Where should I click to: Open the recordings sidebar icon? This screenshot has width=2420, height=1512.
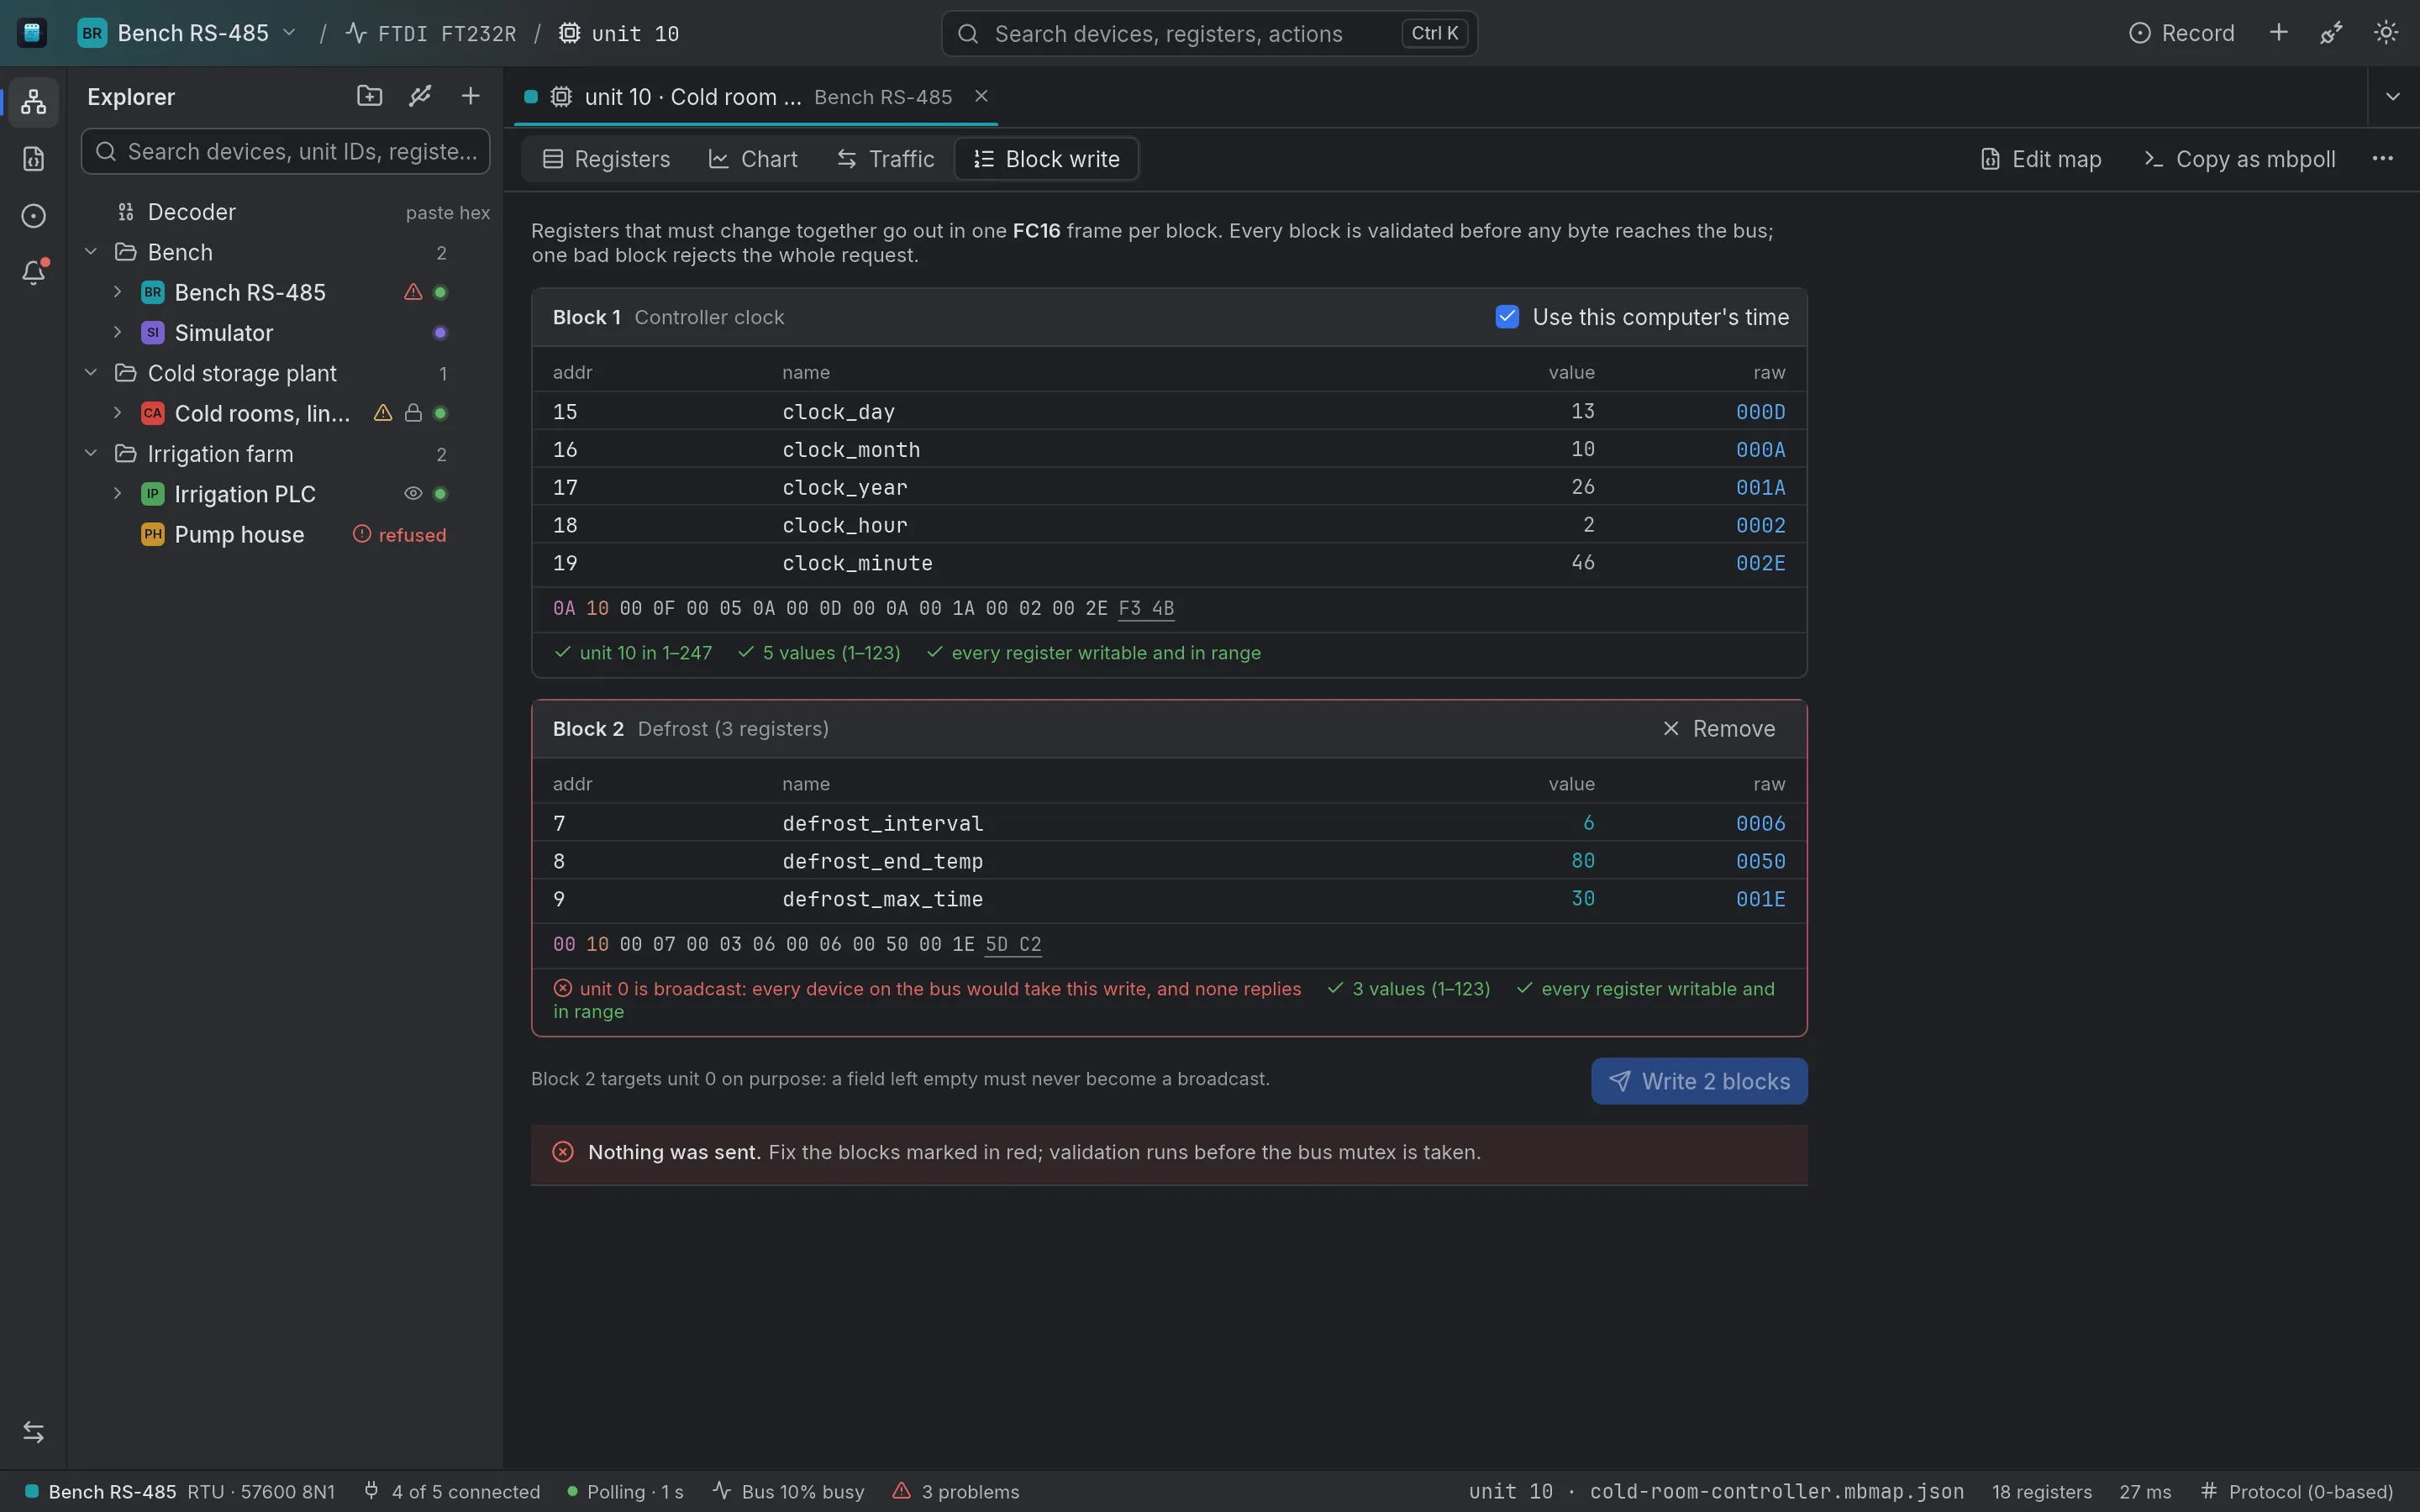(33, 215)
